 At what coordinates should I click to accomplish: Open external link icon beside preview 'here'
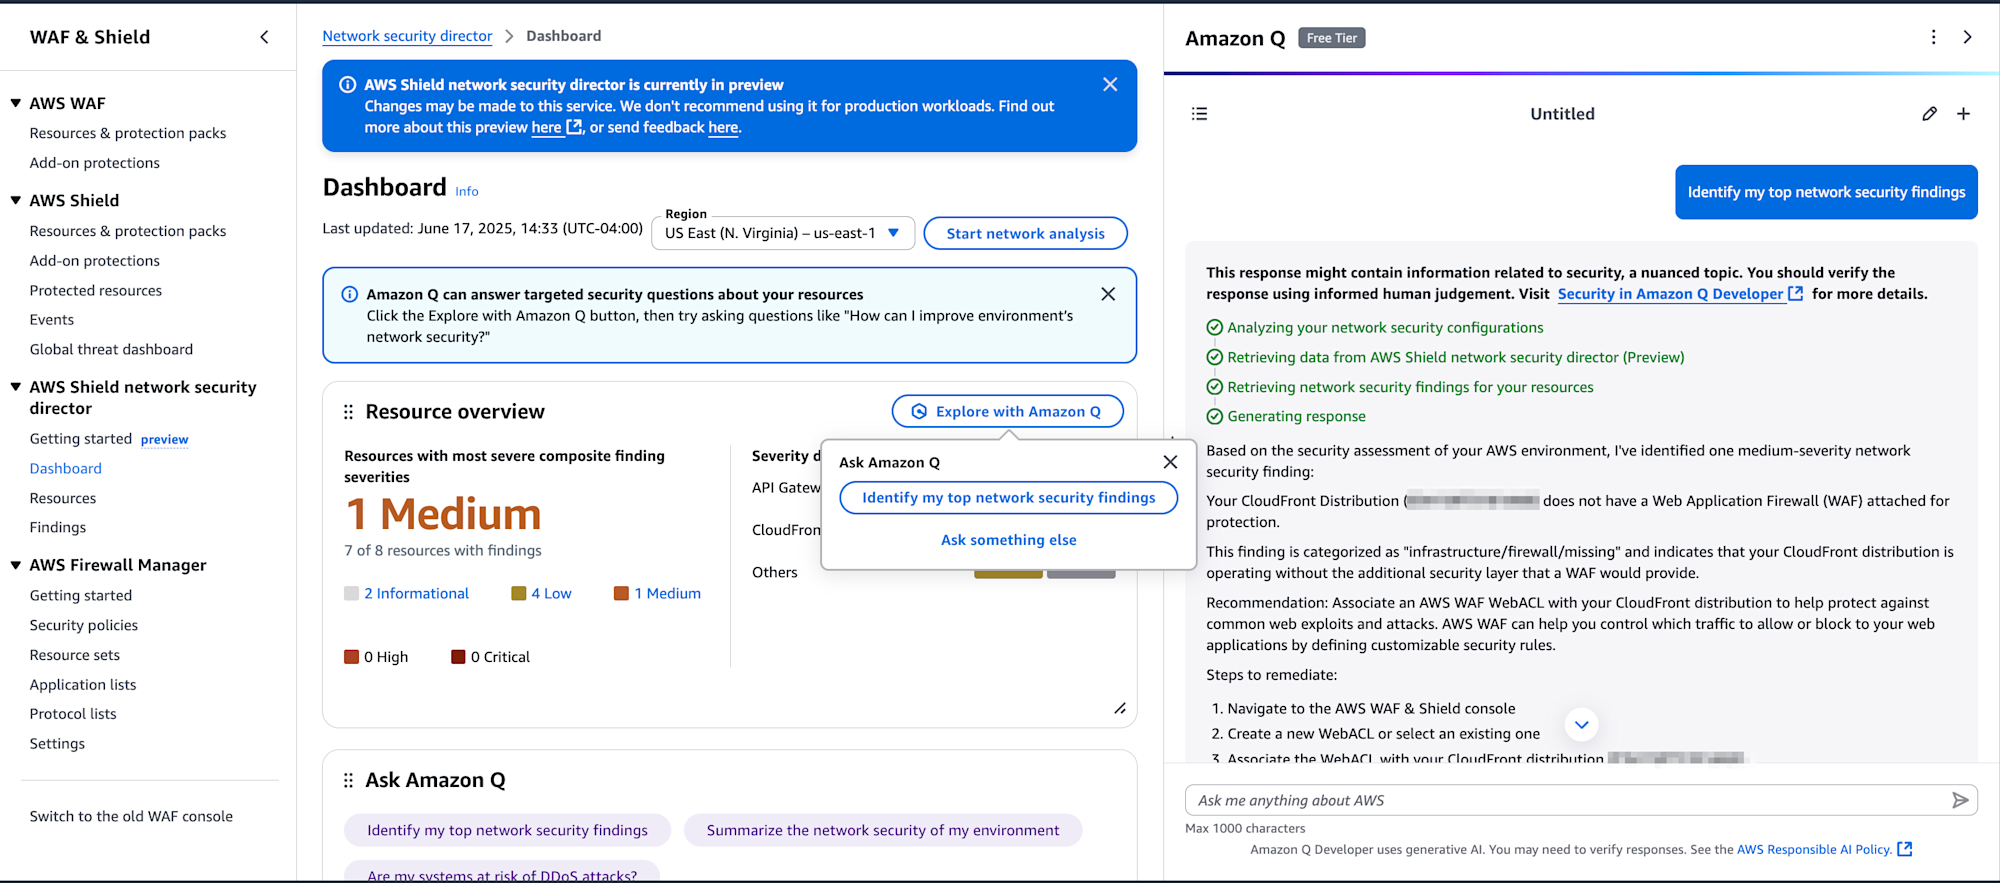pyautogui.click(x=574, y=127)
